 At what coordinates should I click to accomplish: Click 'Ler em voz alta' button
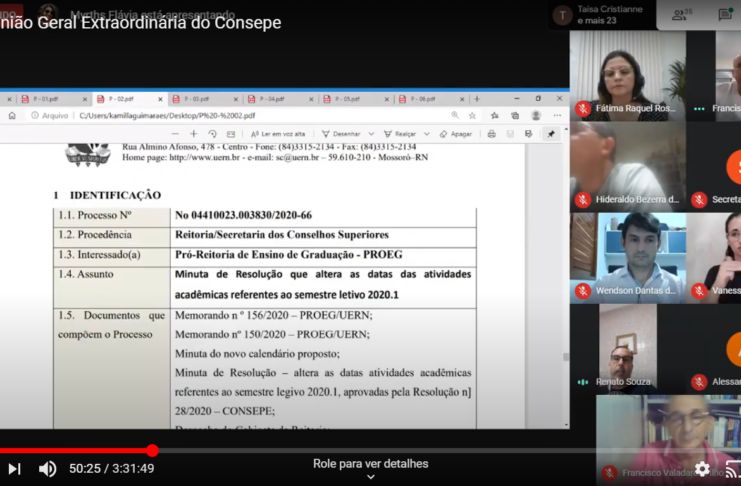pyautogui.click(x=278, y=134)
